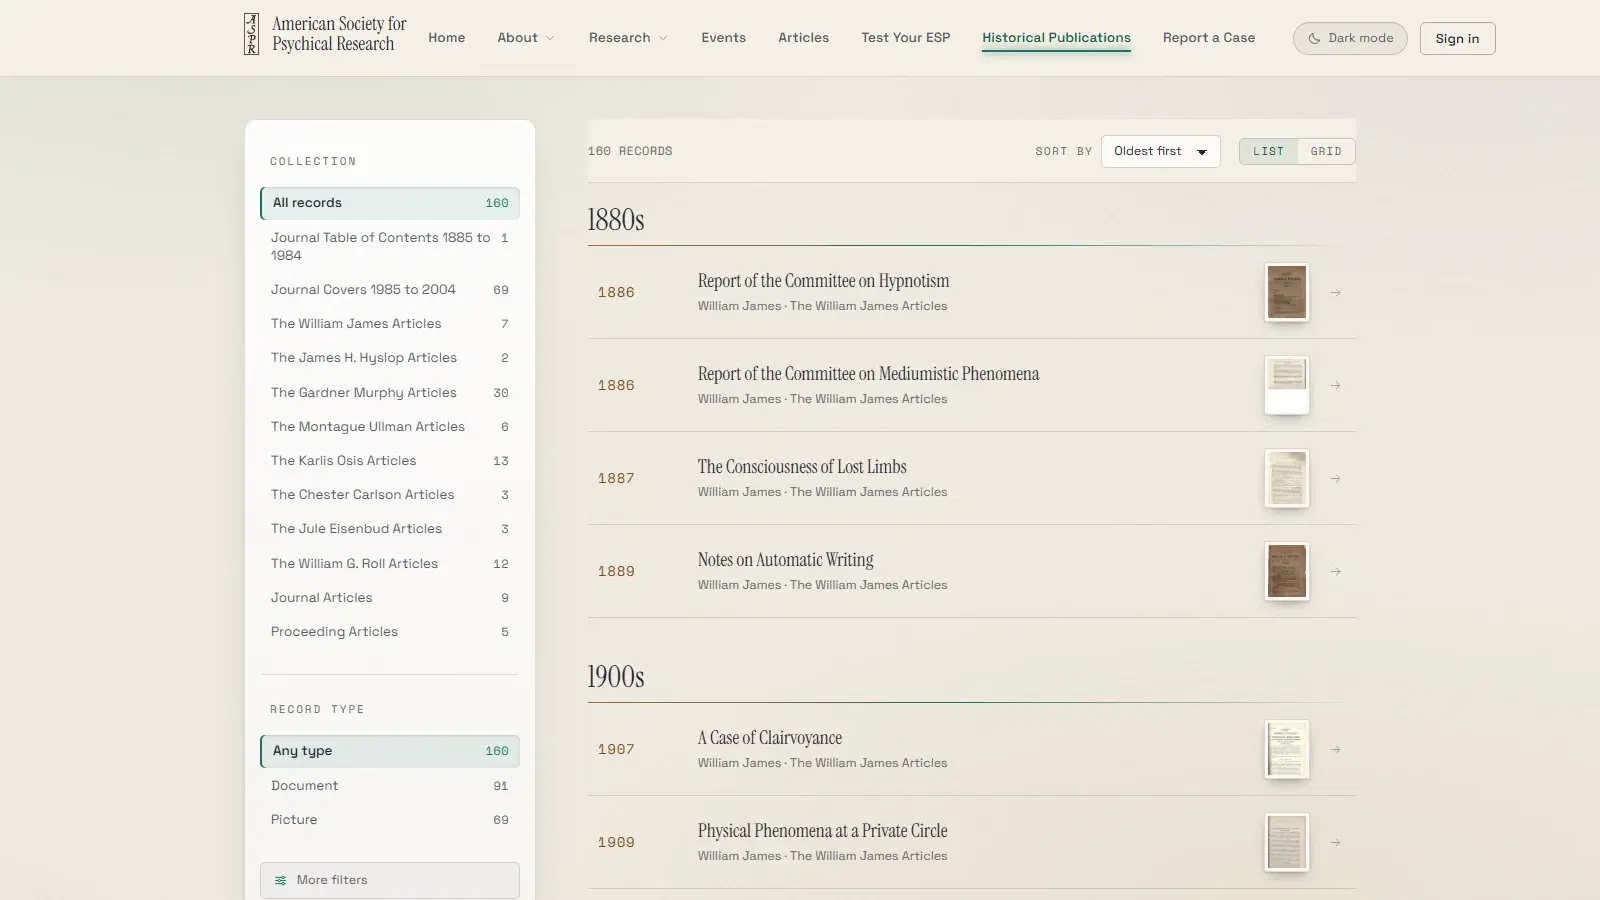Click American Society for Psychical Research name
This screenshot has height=900, width=1600.
point(339,34)
